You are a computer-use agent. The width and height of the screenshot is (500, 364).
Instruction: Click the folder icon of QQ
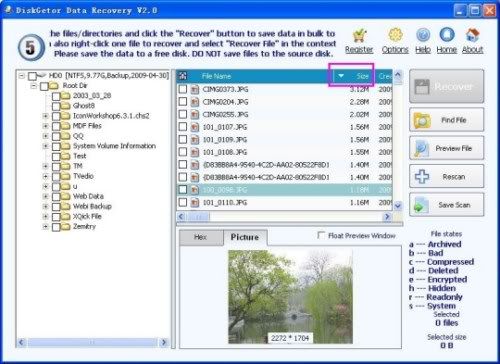point(66,136)
